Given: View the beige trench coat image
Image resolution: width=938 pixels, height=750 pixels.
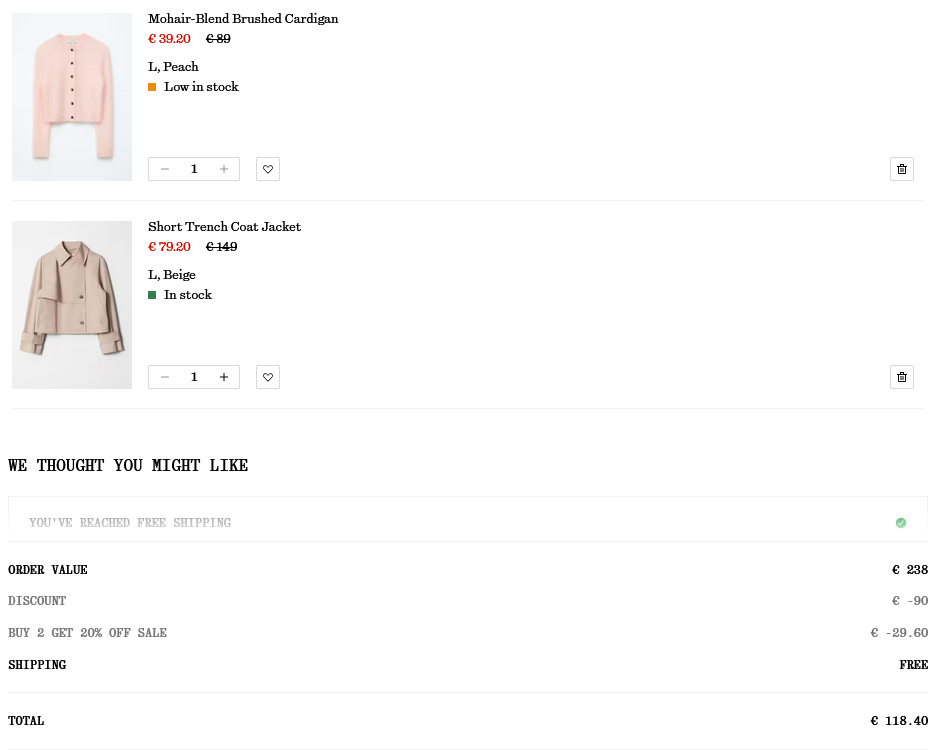Looking at the screenshot, I should (72, 305).
